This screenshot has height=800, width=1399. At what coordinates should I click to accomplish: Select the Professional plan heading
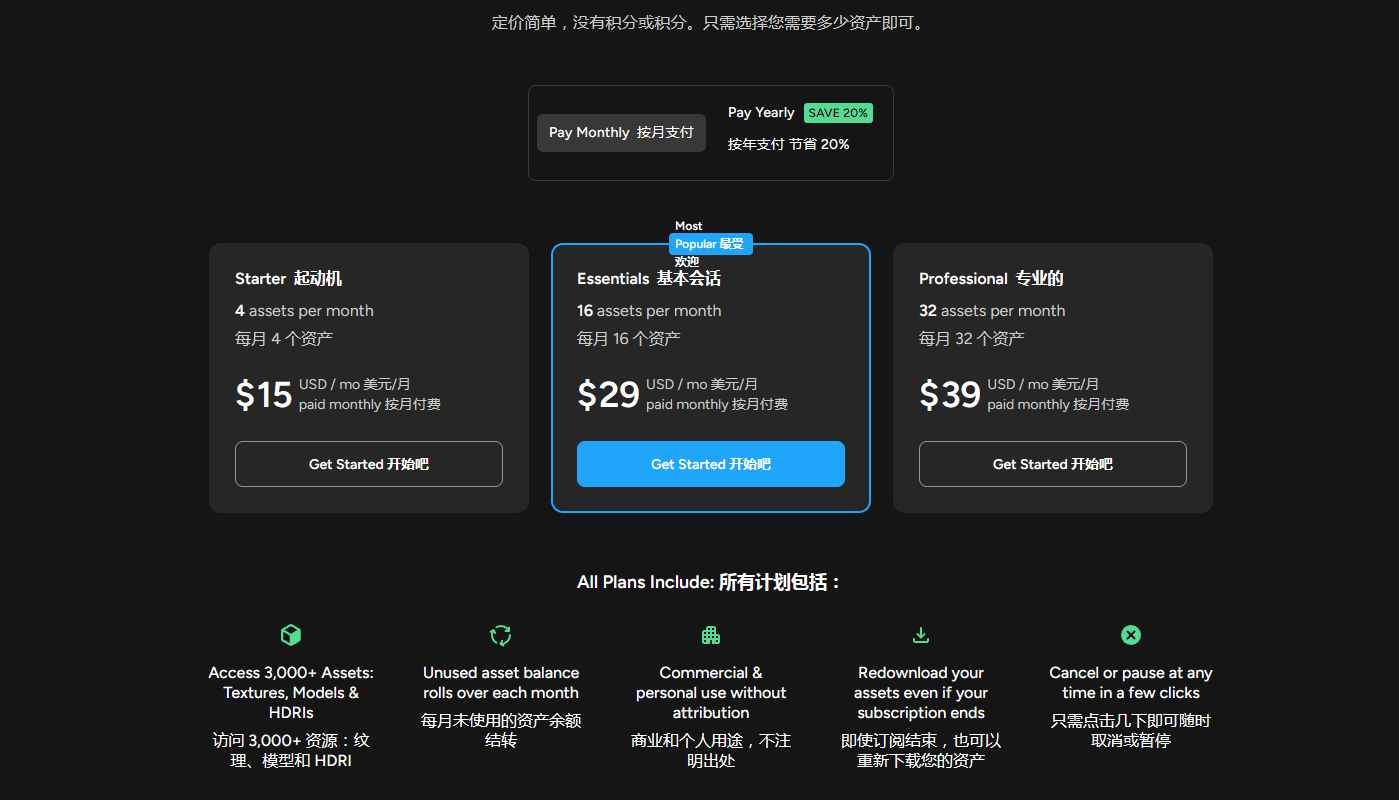point(990,279)
